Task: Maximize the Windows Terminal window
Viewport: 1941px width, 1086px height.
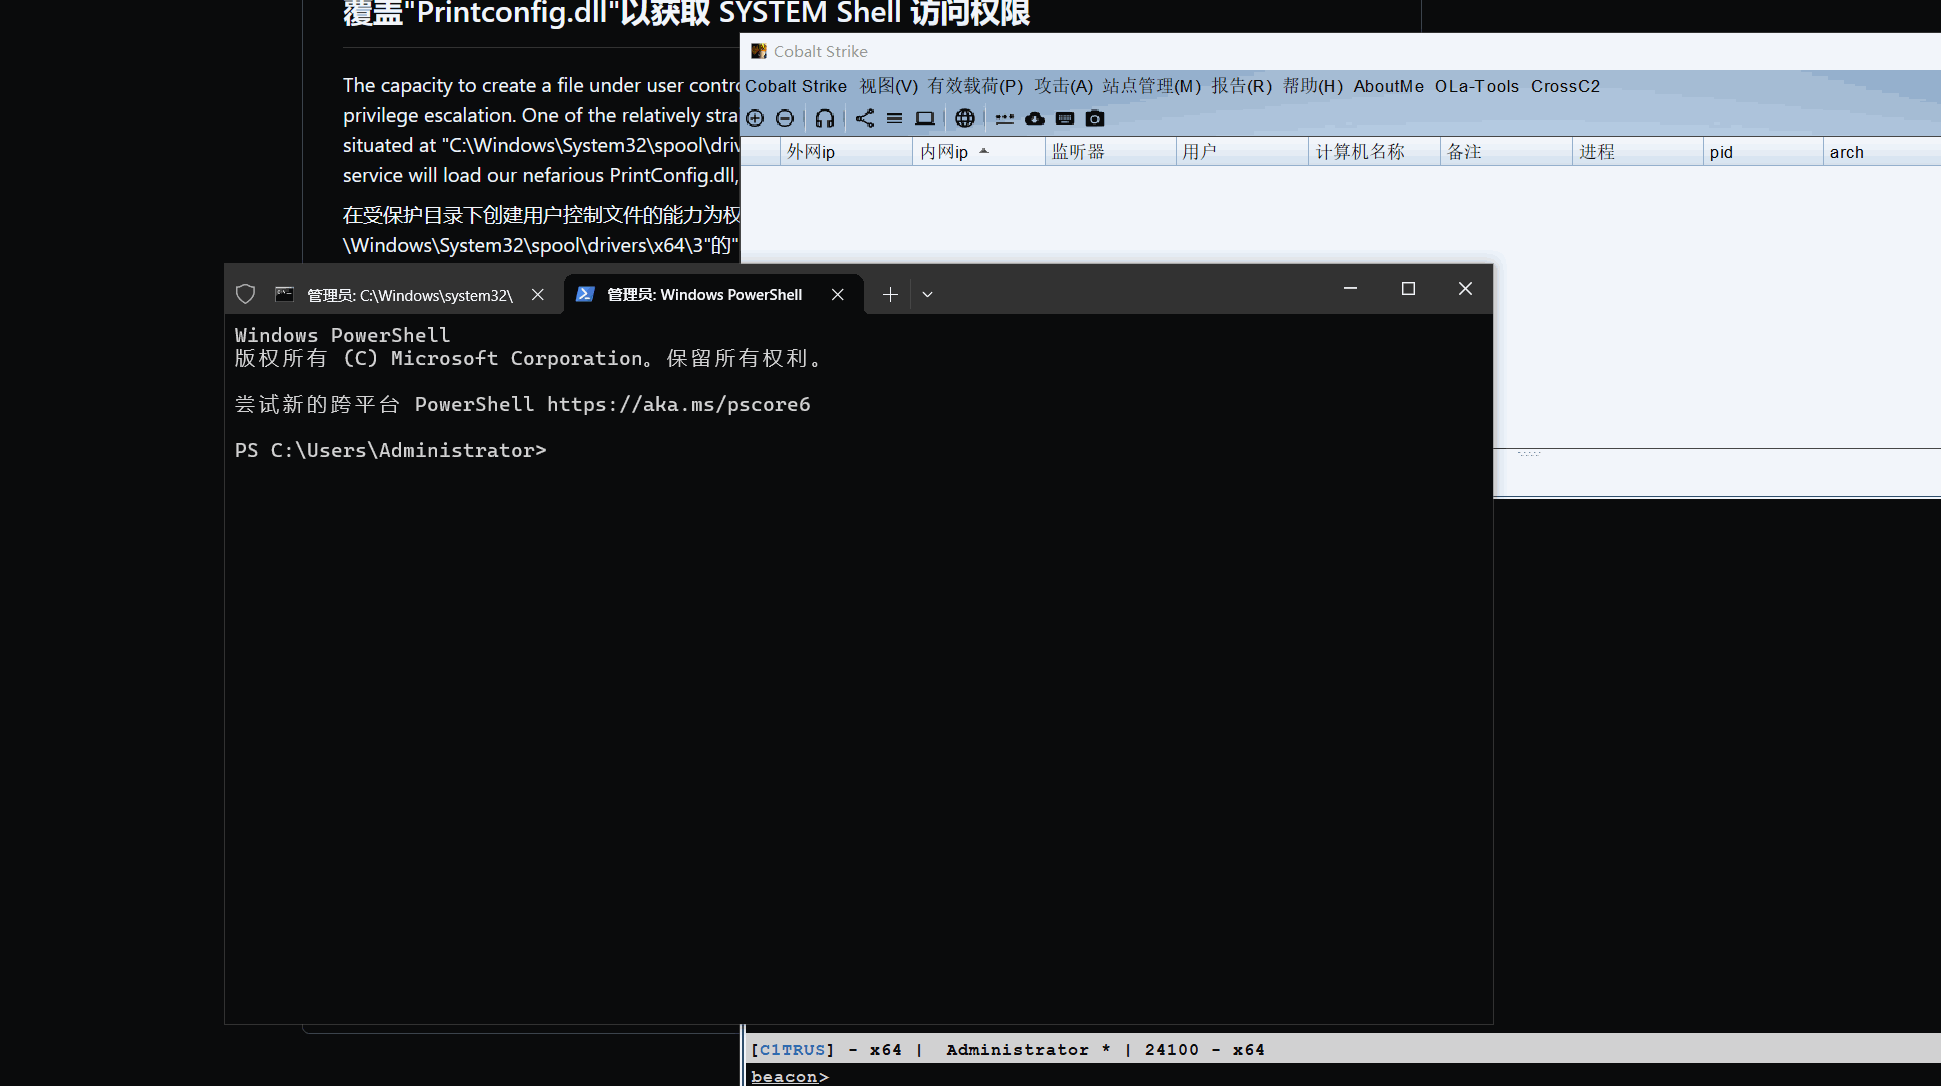Action: [x=1408, y=289]
